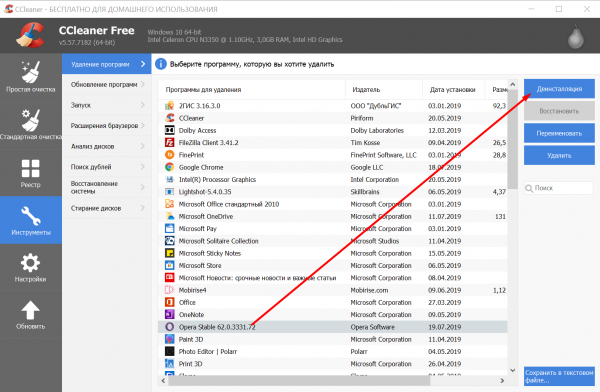Click the FileZilla Client icon in the list
Viewport: 600px width, 392px height.
pyautogui.click(x=170, y=142)
